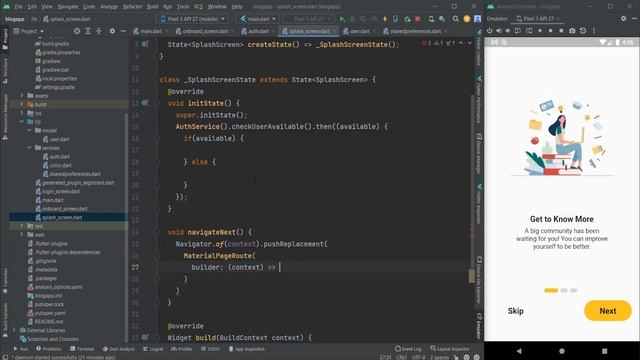
Task: Rotate emulator right
Action: (529, 31)
